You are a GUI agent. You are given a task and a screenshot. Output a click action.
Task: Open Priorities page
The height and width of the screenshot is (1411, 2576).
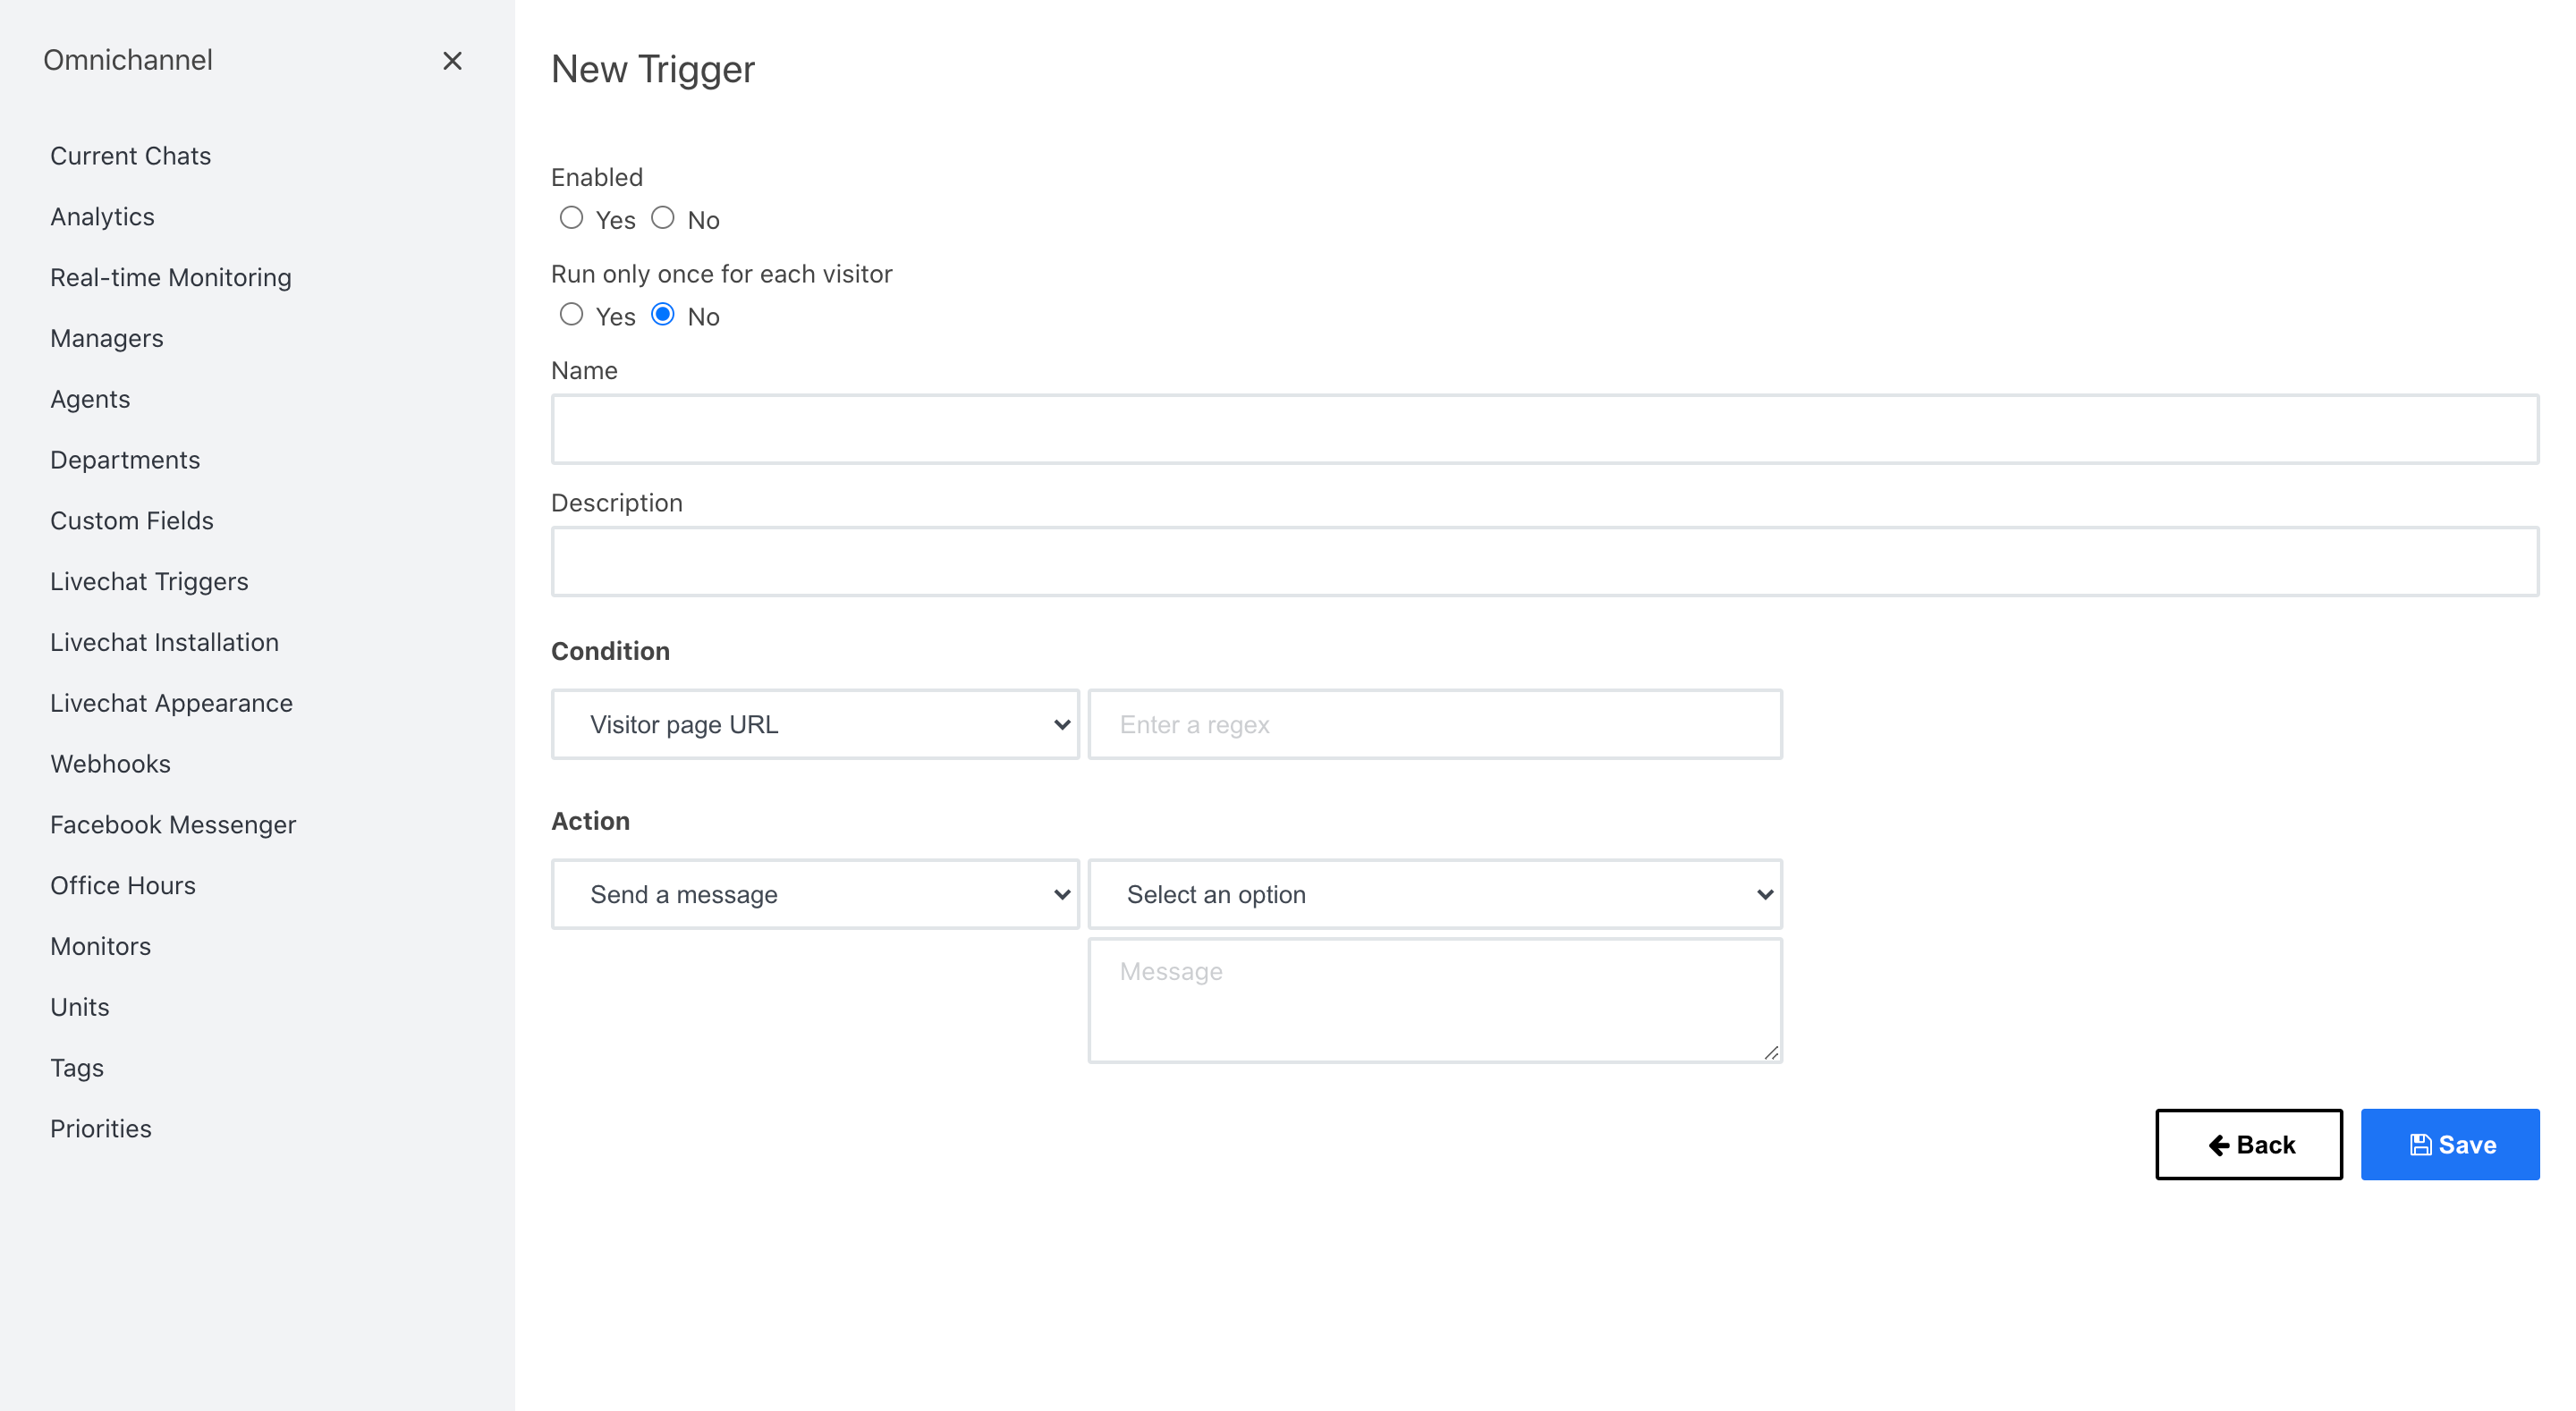(101, 1128)
